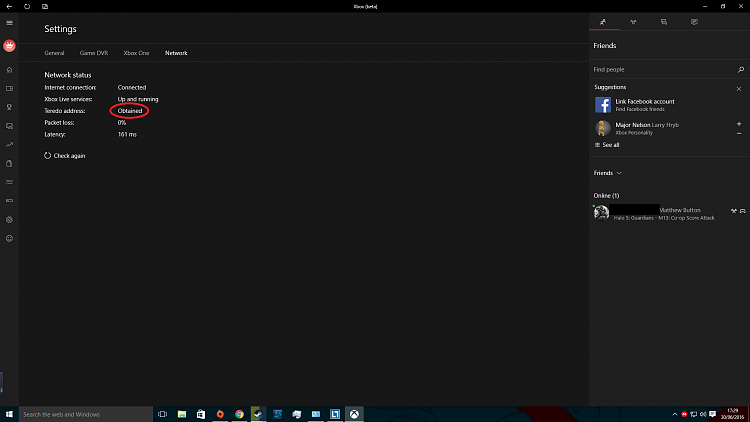Dismiss the Suggestions section with X
The height and width of the screenshot is (422, 750).
click(739, 89)
